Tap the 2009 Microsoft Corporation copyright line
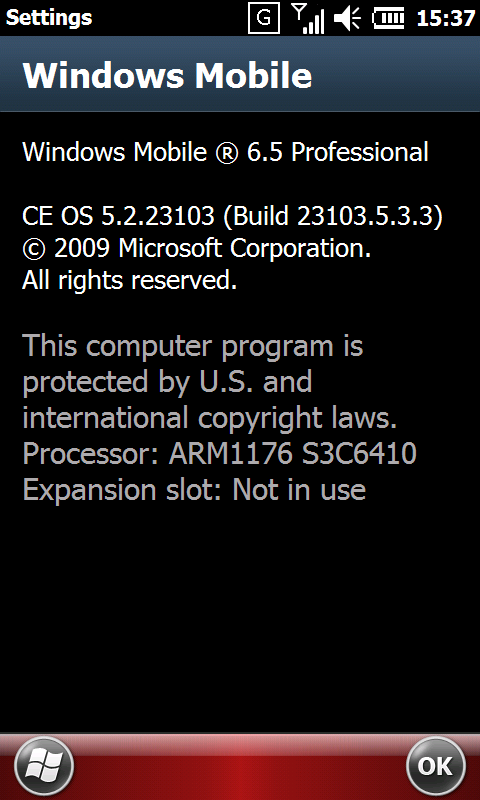 click(x=196, y=248)
